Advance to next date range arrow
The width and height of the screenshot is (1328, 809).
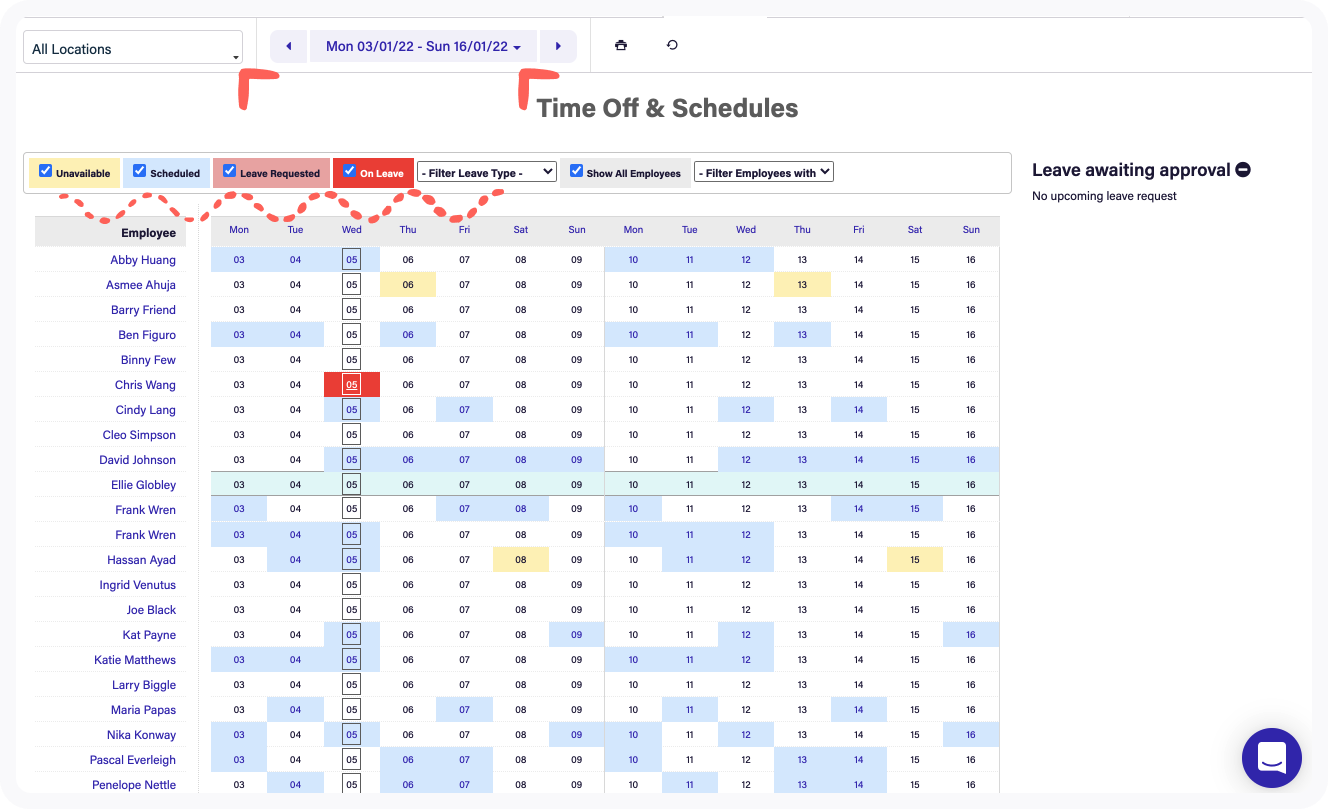point(558,46)
